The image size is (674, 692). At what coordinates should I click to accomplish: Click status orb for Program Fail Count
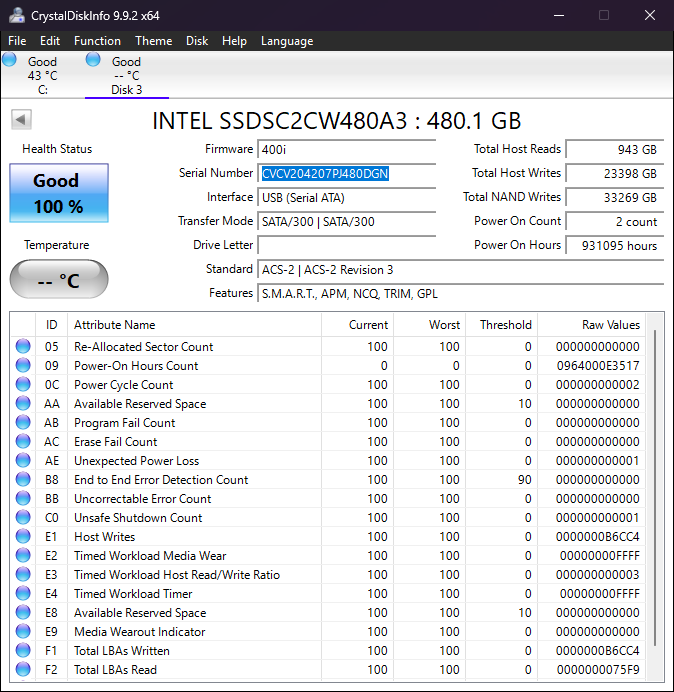tap(23, 422)
